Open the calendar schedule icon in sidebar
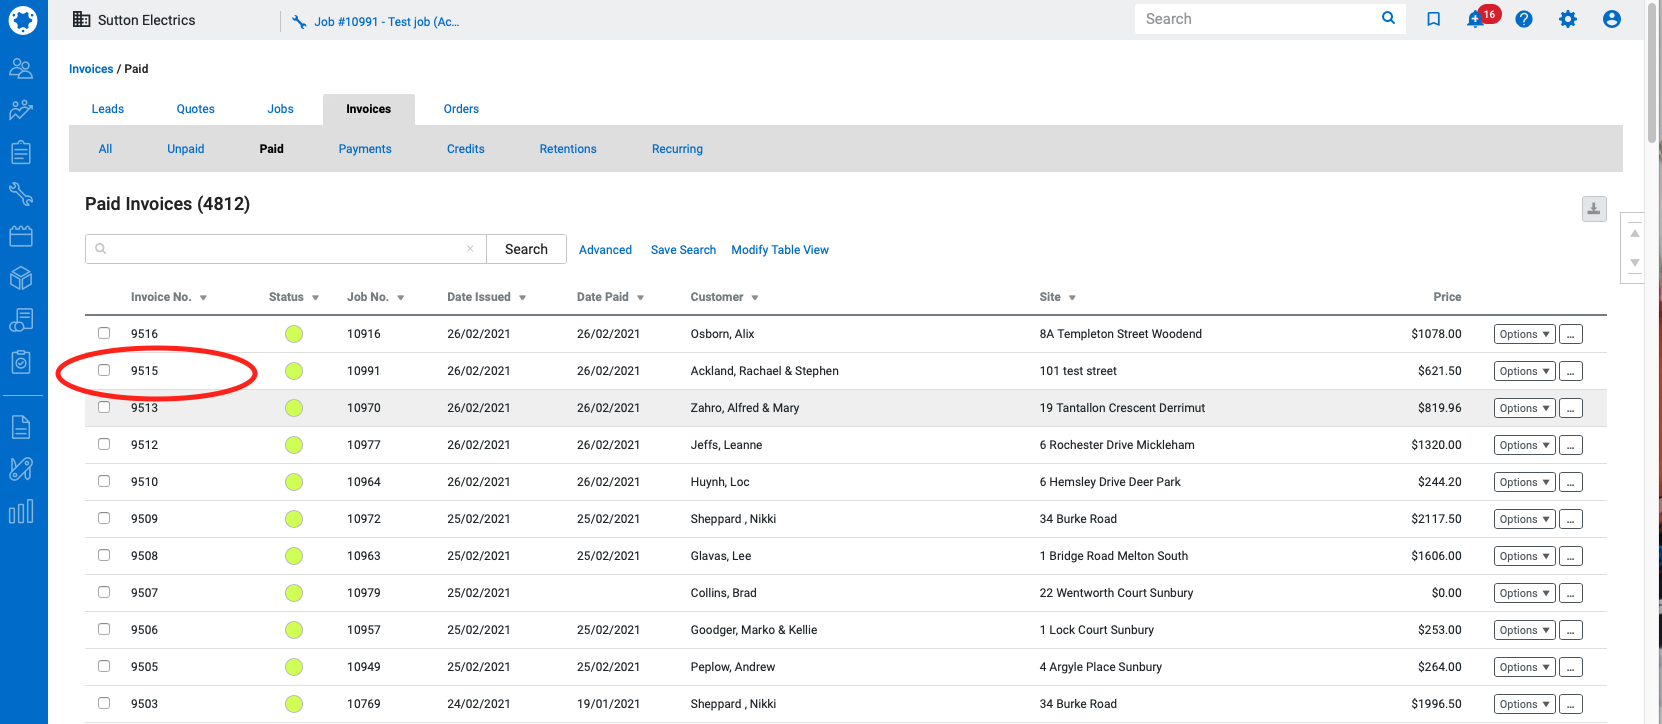 (21, 236)
